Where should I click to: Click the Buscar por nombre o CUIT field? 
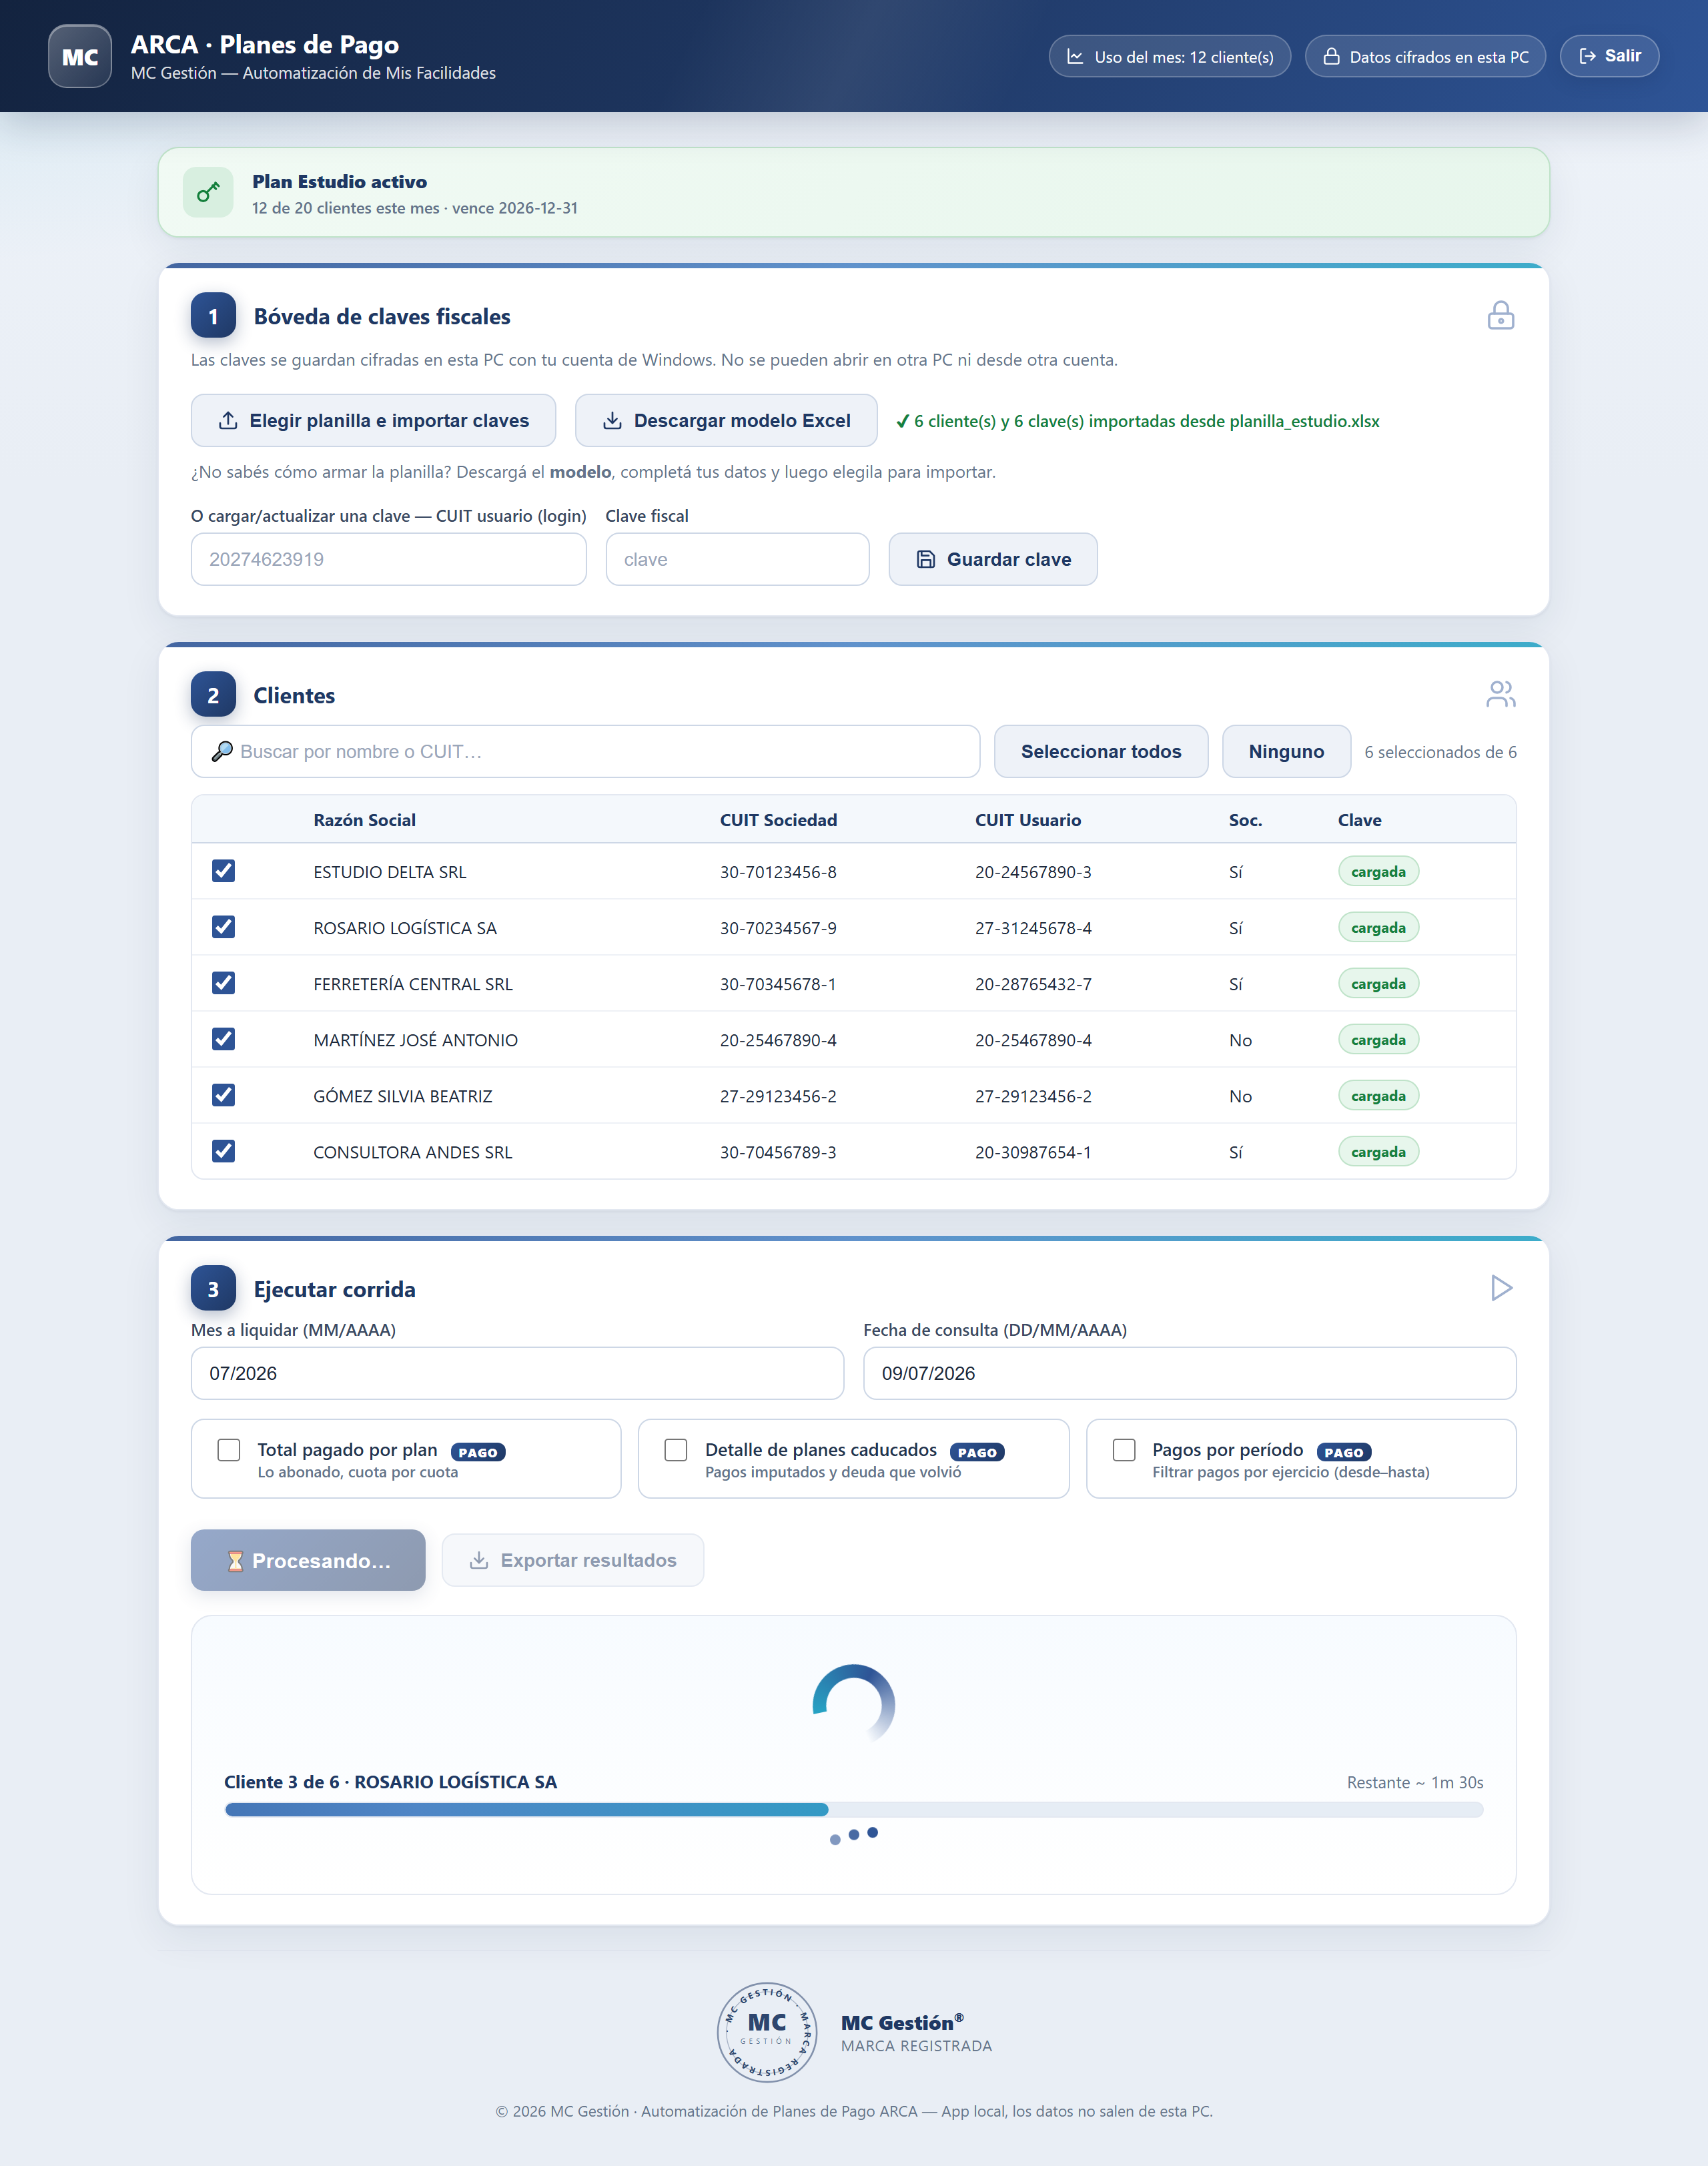(x=585, y=752)
